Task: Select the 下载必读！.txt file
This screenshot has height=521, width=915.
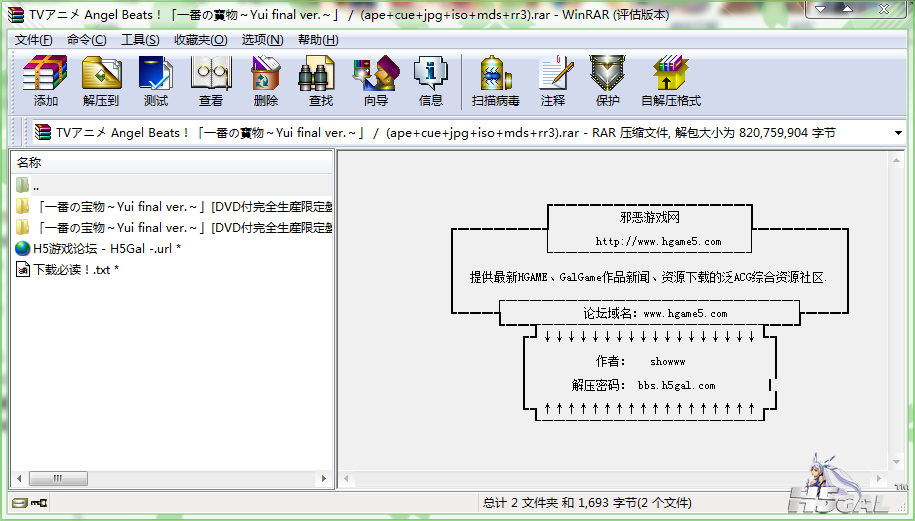Action: (67, 270)
